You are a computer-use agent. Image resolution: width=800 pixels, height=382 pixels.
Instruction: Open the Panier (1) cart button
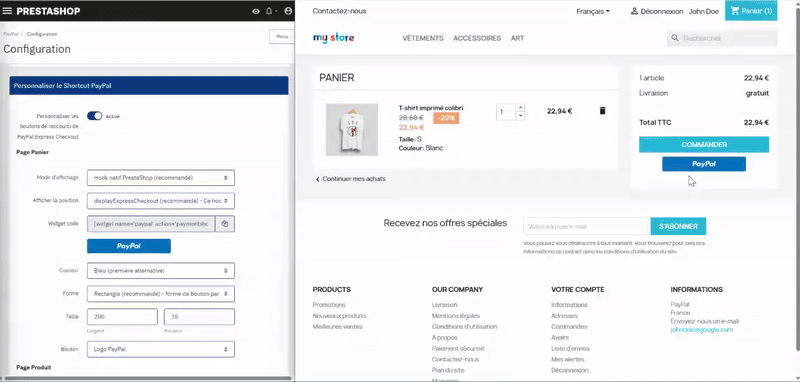tap(751, 11)
